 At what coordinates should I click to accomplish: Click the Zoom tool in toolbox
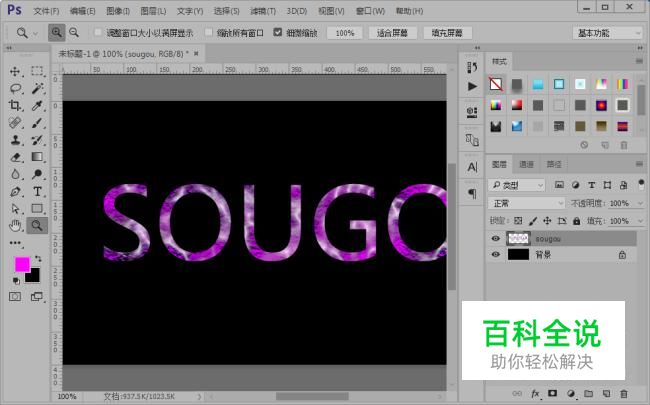tap(37, 226)
